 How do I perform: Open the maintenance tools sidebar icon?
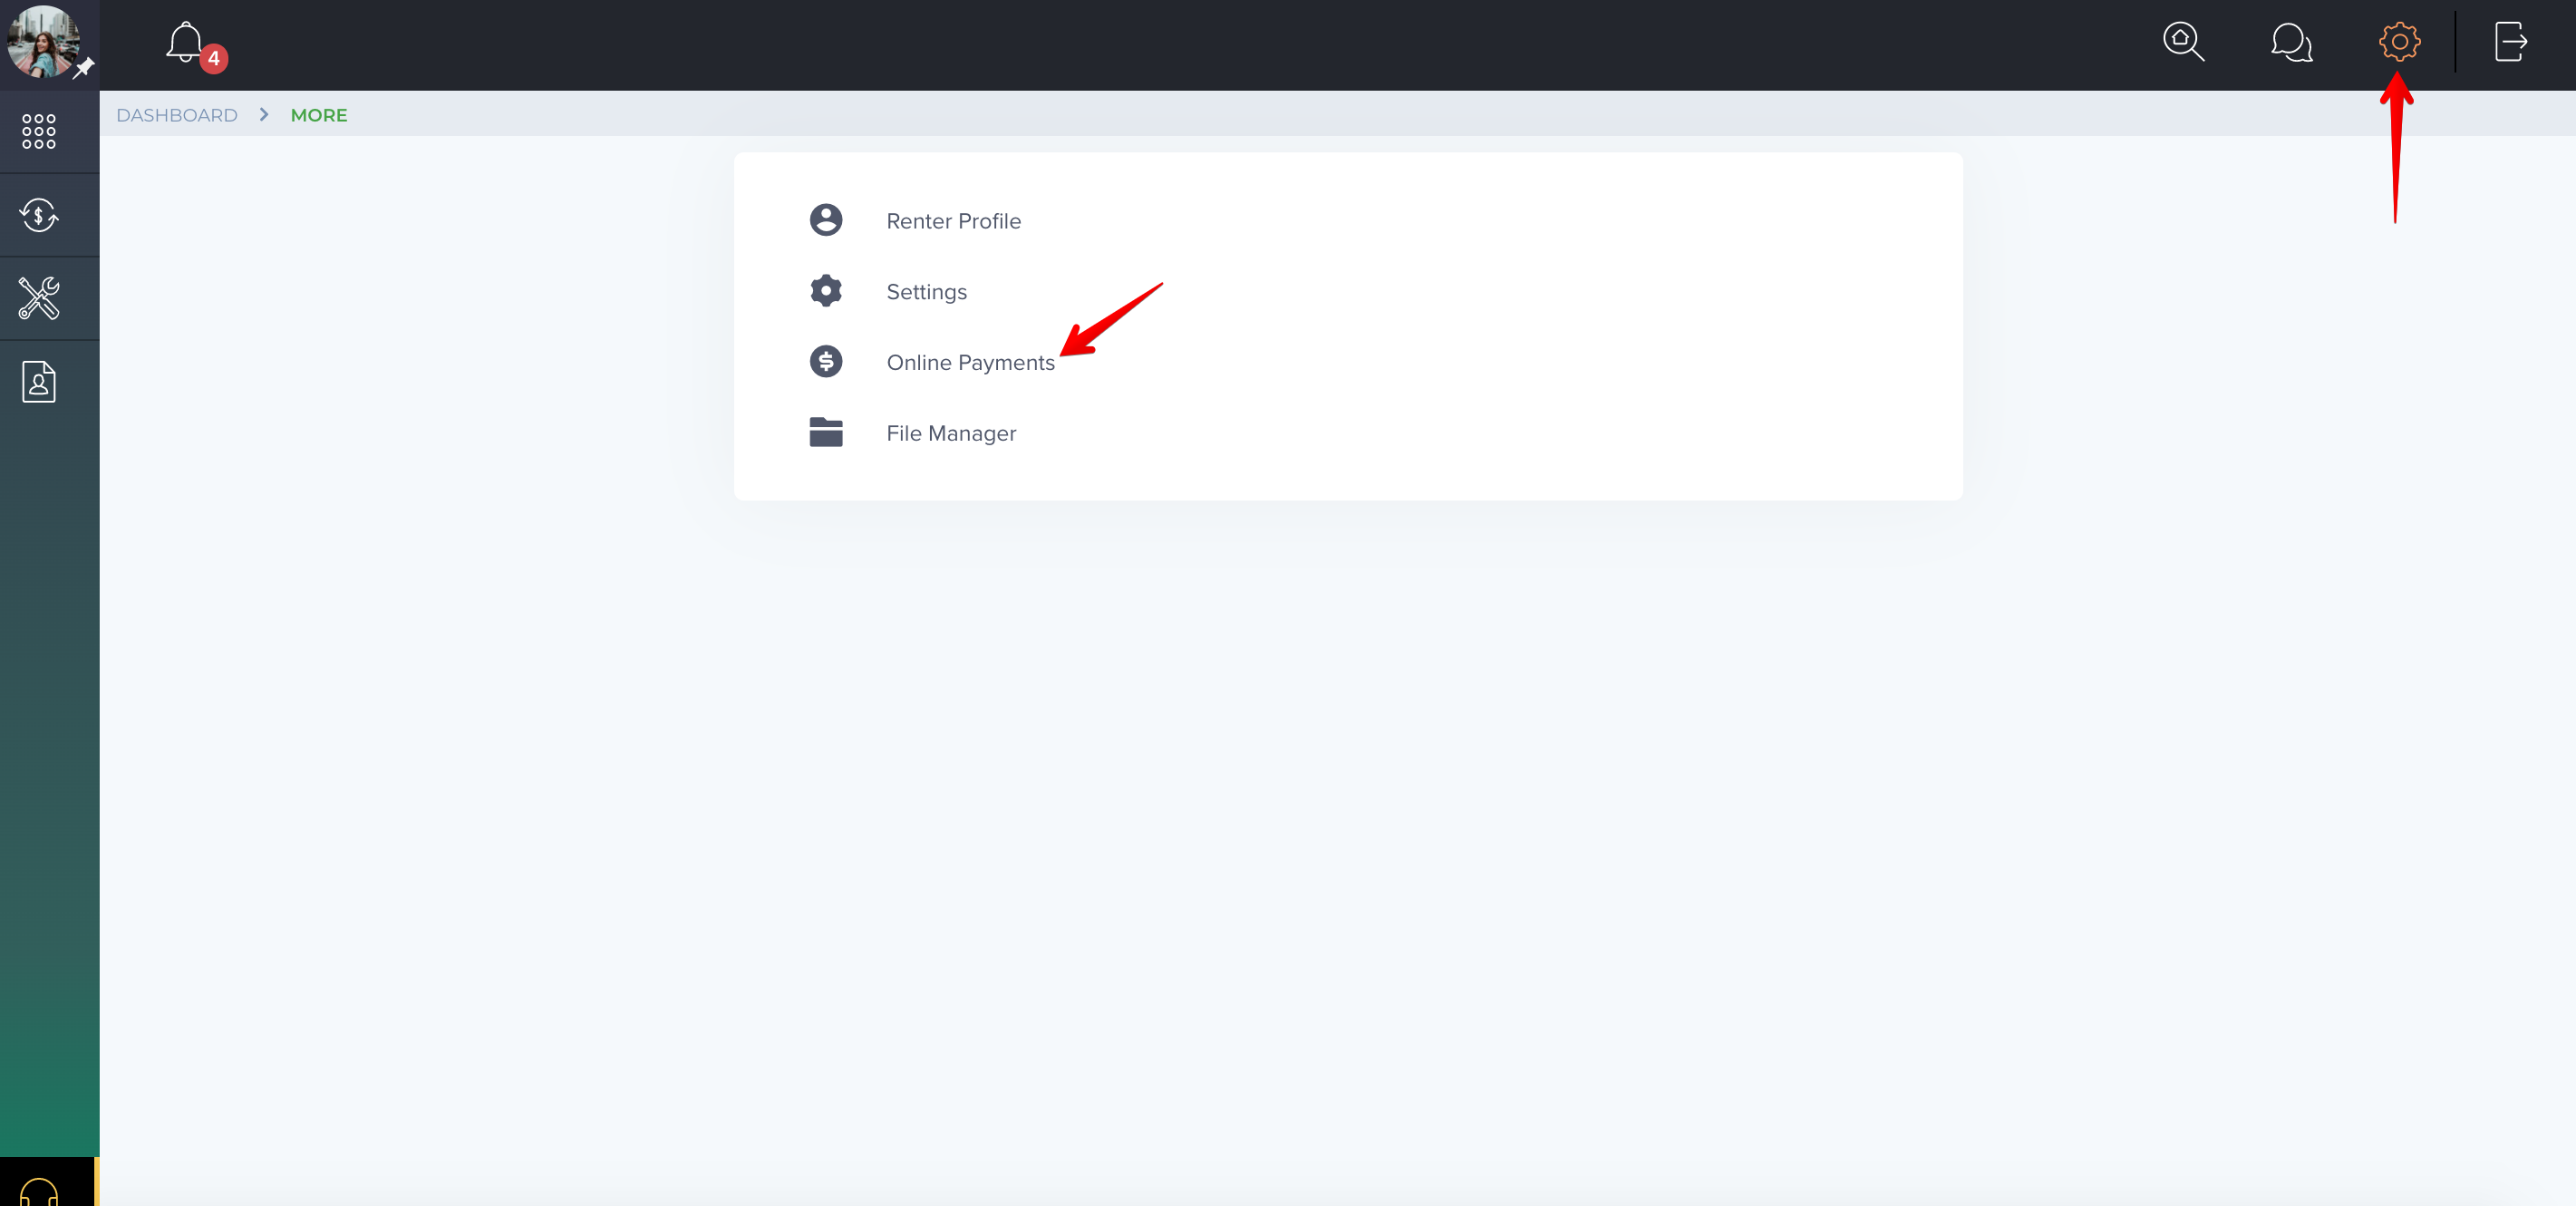[x=39, y=298]
